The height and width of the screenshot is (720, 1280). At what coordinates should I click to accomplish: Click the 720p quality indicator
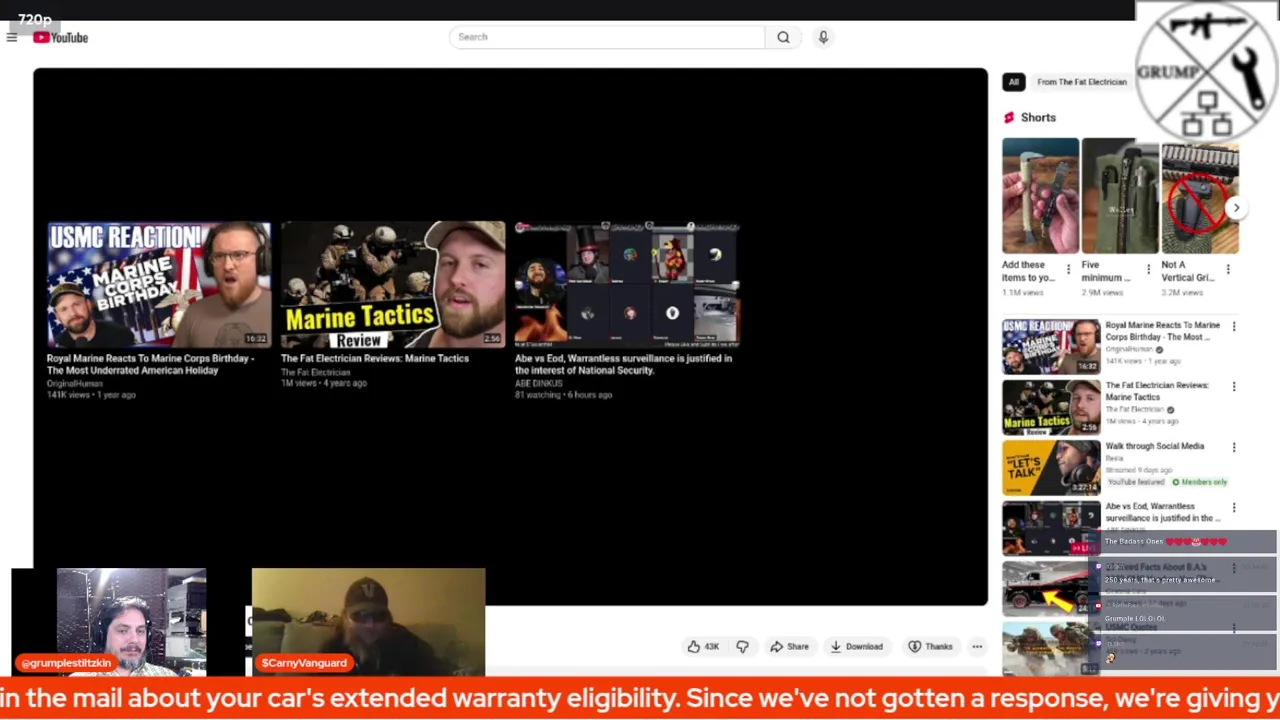tap(34, 19)
